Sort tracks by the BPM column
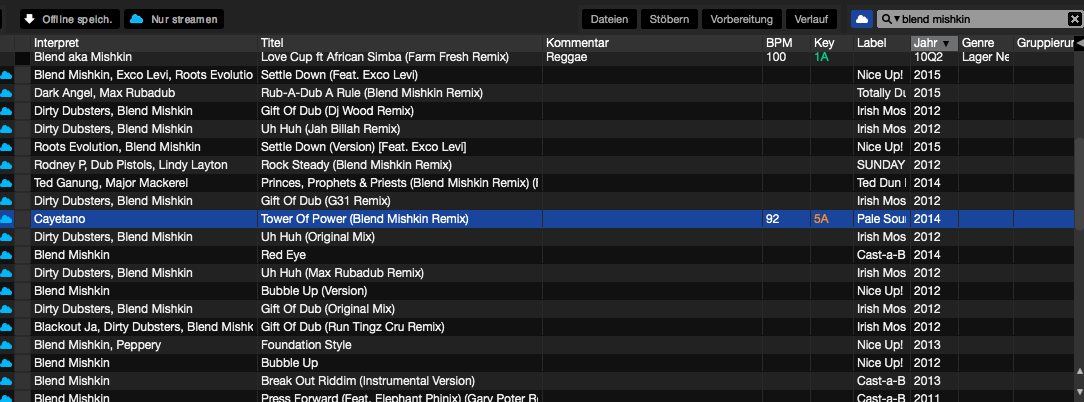 [778, 43]
